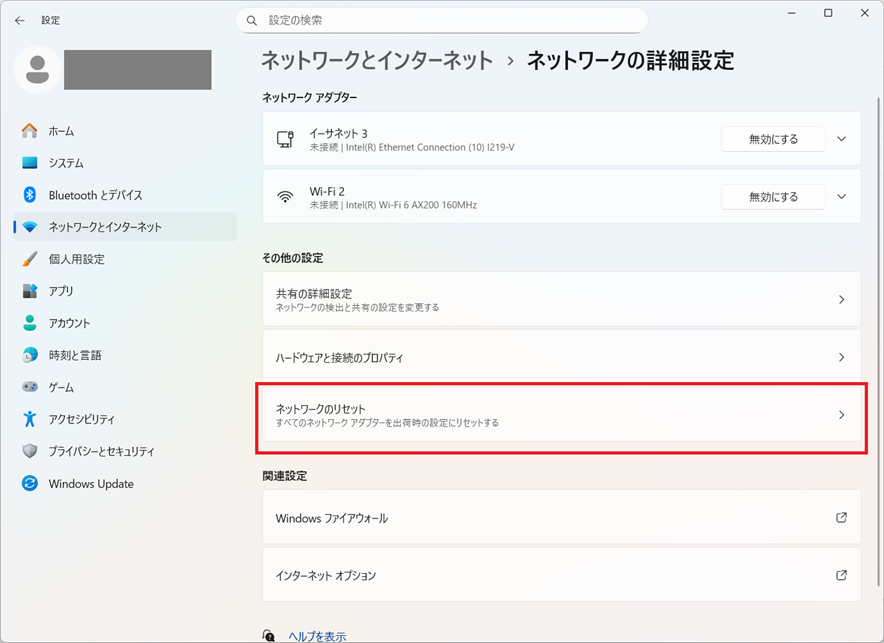Open Windows ファイアウォール external link
Viewport: 884px width, 643px height.
pyautogui.click(x=561, y=518)
